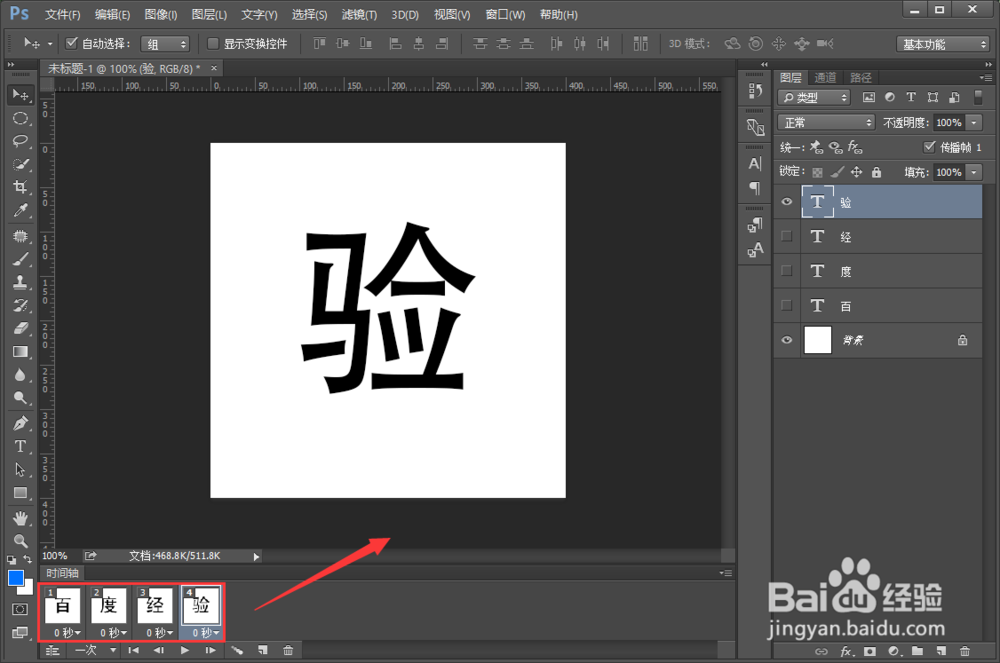This screenshot has height=663, width=1000.
Task: Enable the 显示变换控件 checkbox
Action: 212,43
